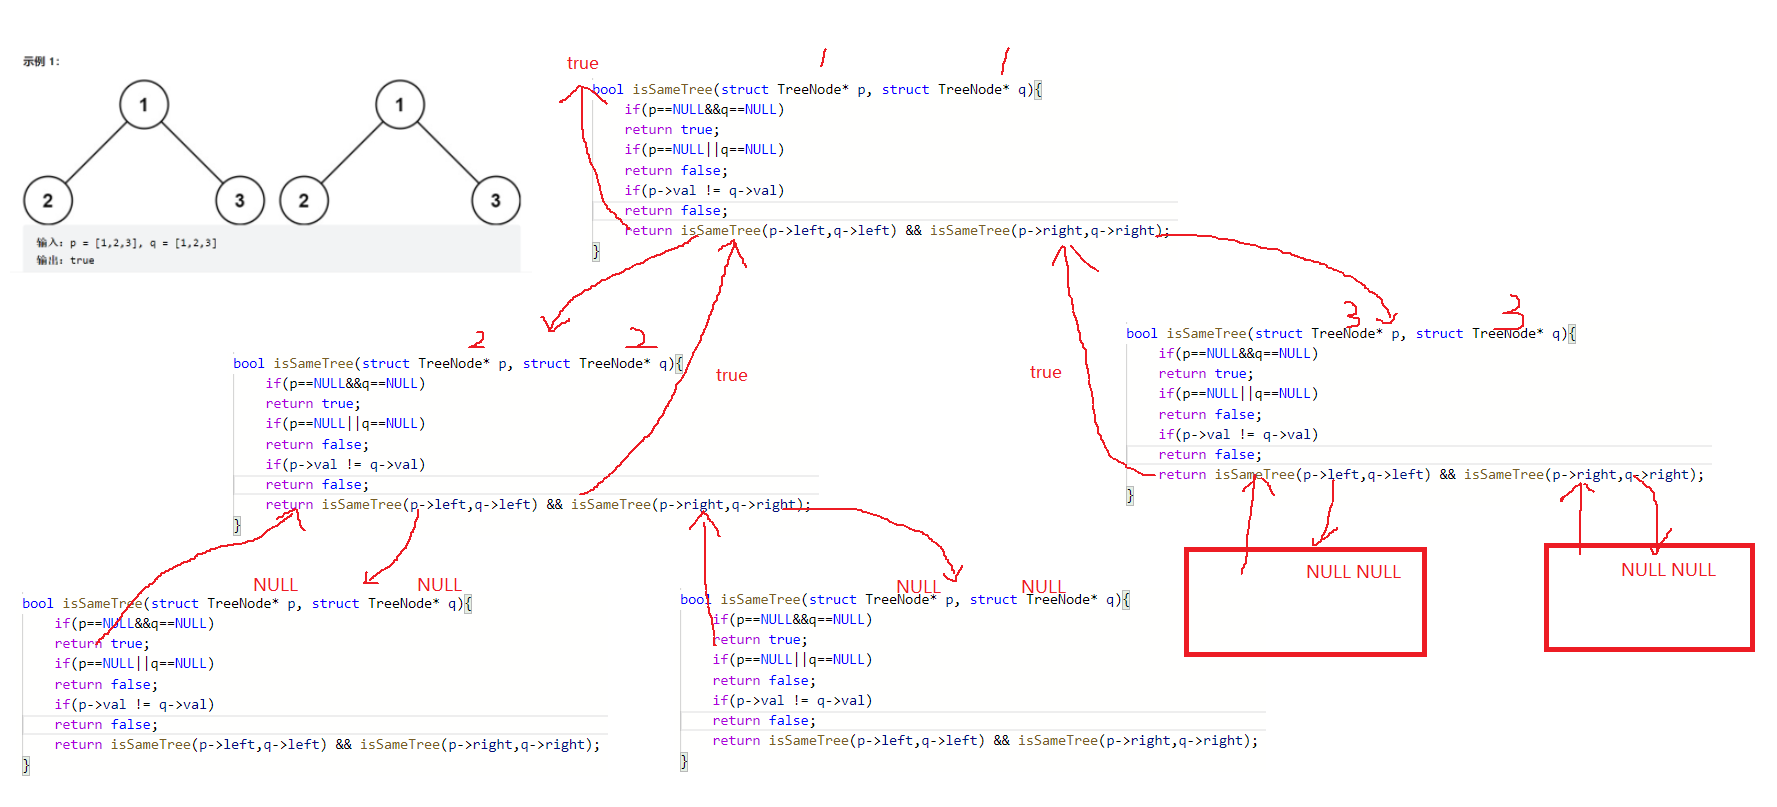Image resolution: width=1777 pixels, height=807 pixels.
Task: Click "if(p==NULL&&q==NULL)" in bottom-left code block
Action: coord(134,624)
